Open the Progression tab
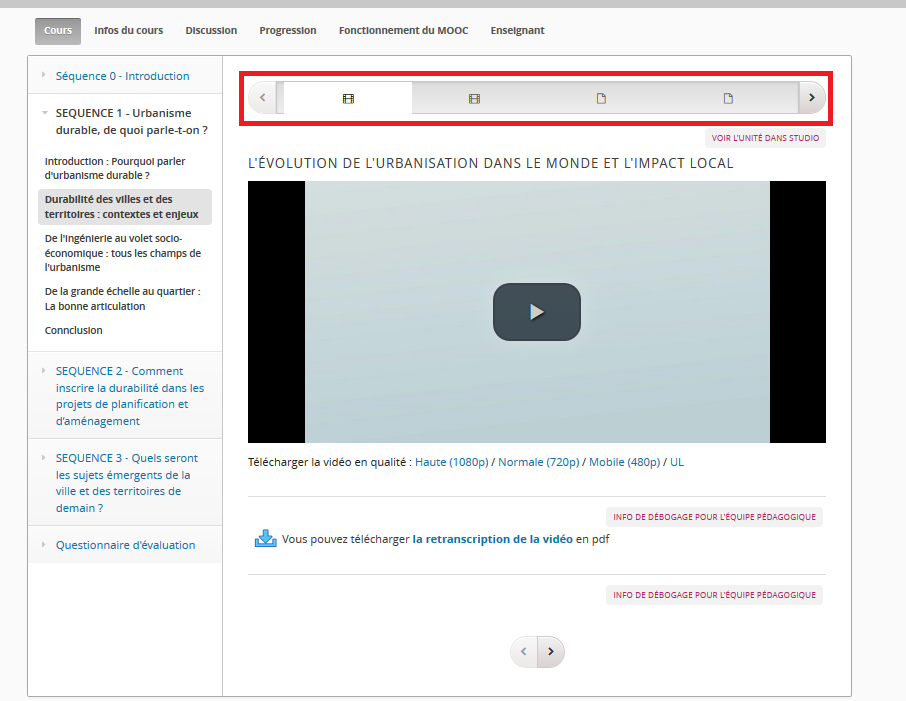The height and width of the screenshot is (701, 906). pyautogui.click(x=288, y=31)
